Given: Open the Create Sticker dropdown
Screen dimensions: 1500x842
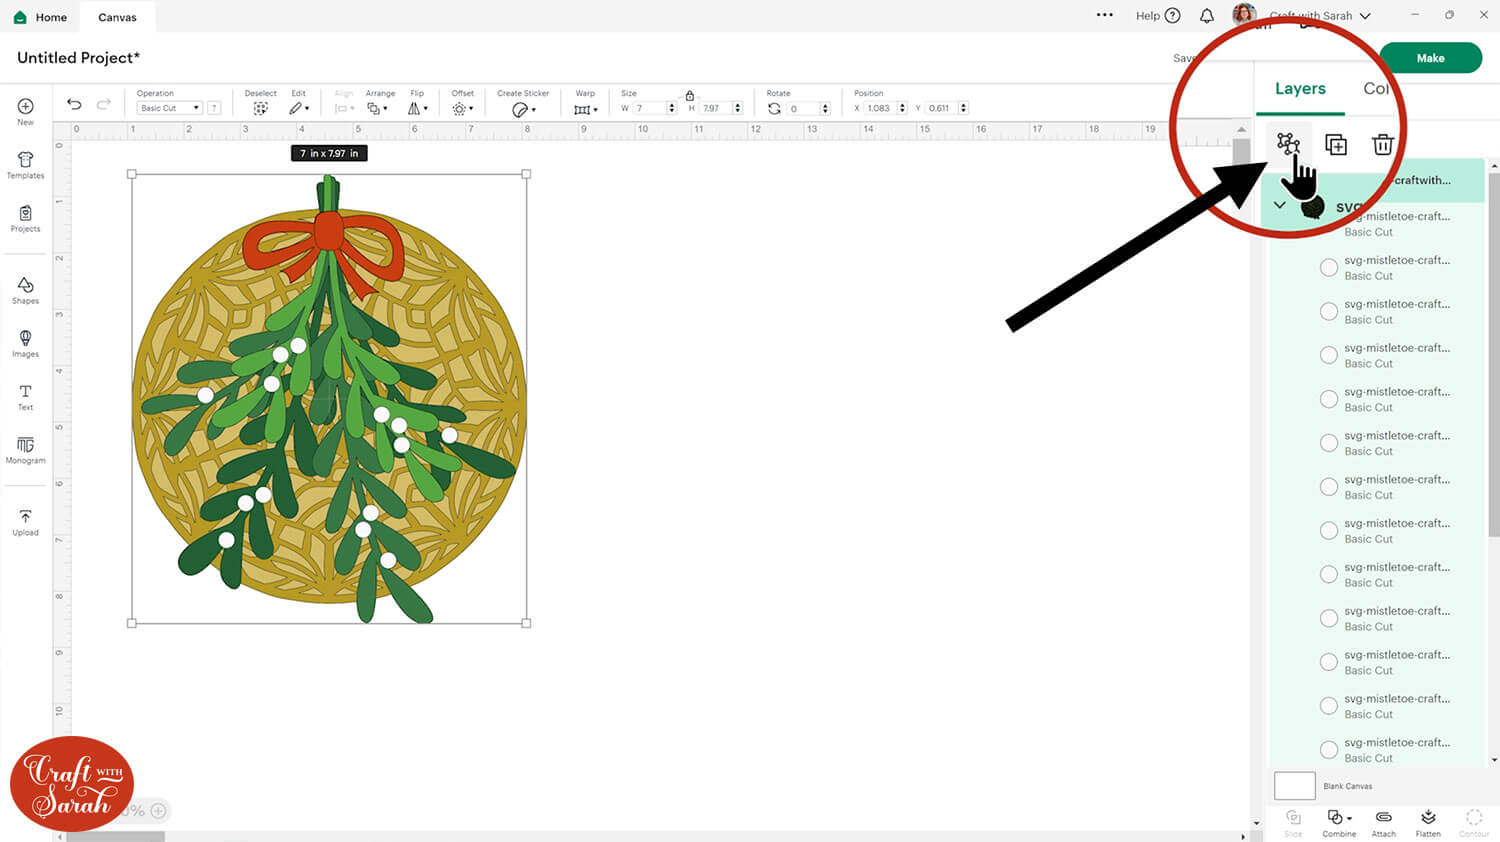Looking at the screenshot, I should [523, 109].
